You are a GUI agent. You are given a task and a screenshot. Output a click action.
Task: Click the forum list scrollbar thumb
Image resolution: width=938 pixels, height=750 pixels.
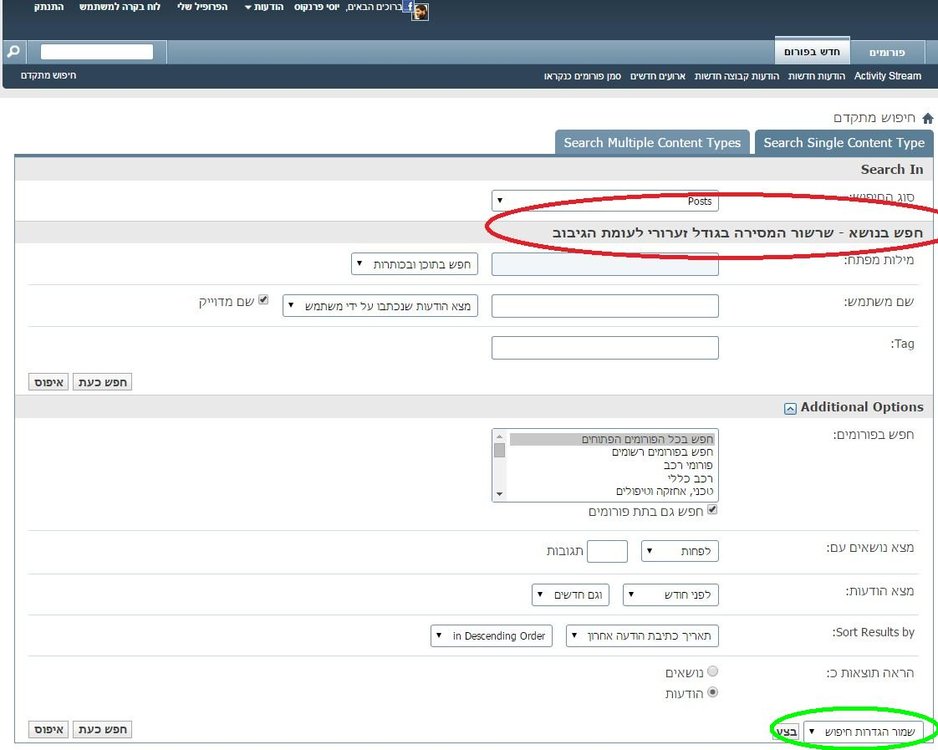coord(500,450)
